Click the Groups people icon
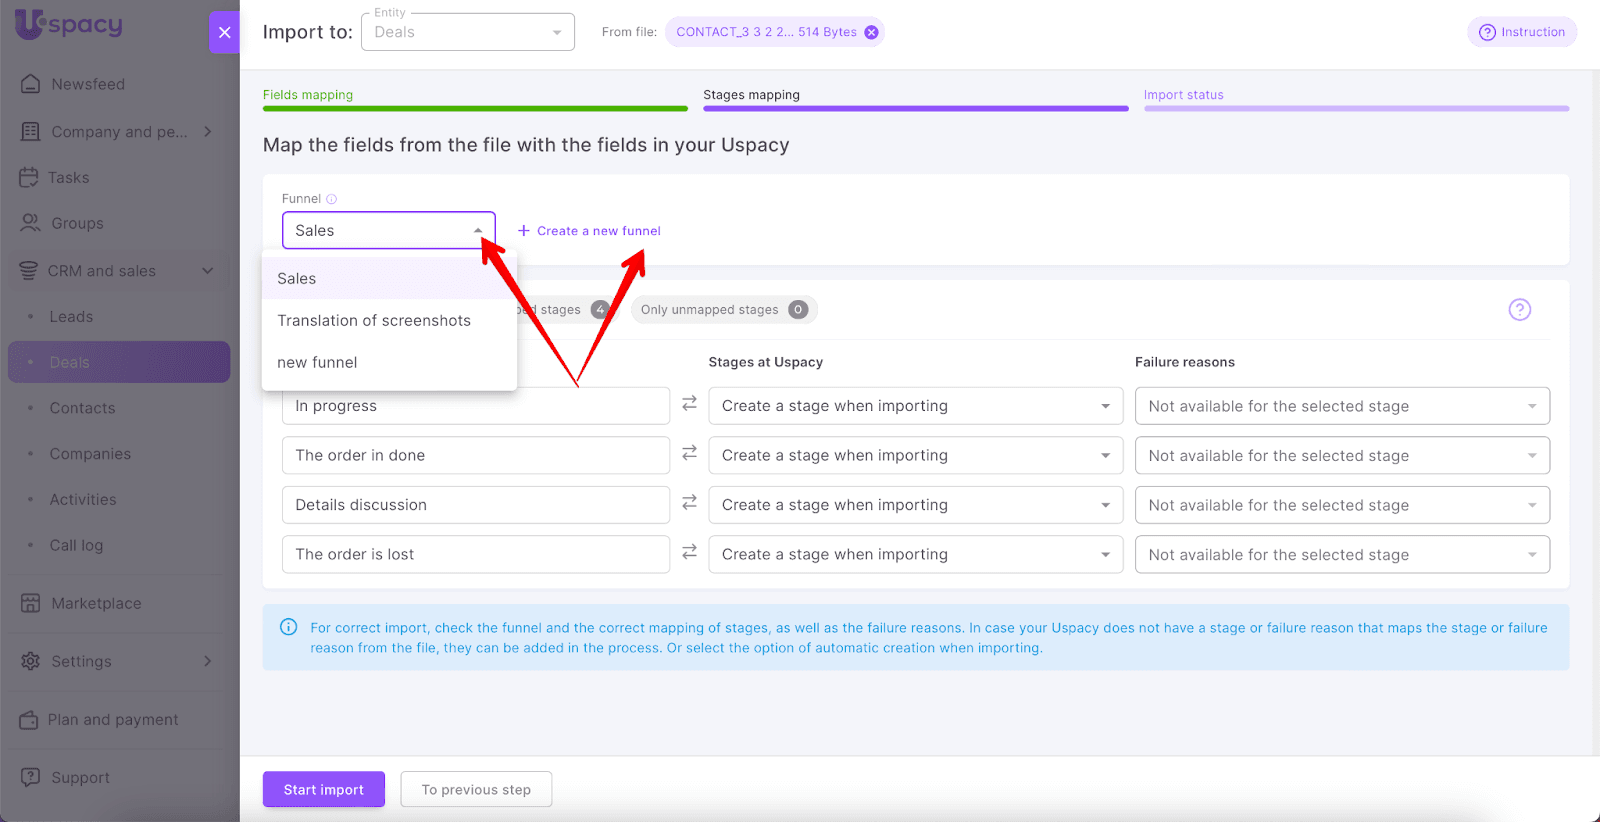 tap(31, 223)
